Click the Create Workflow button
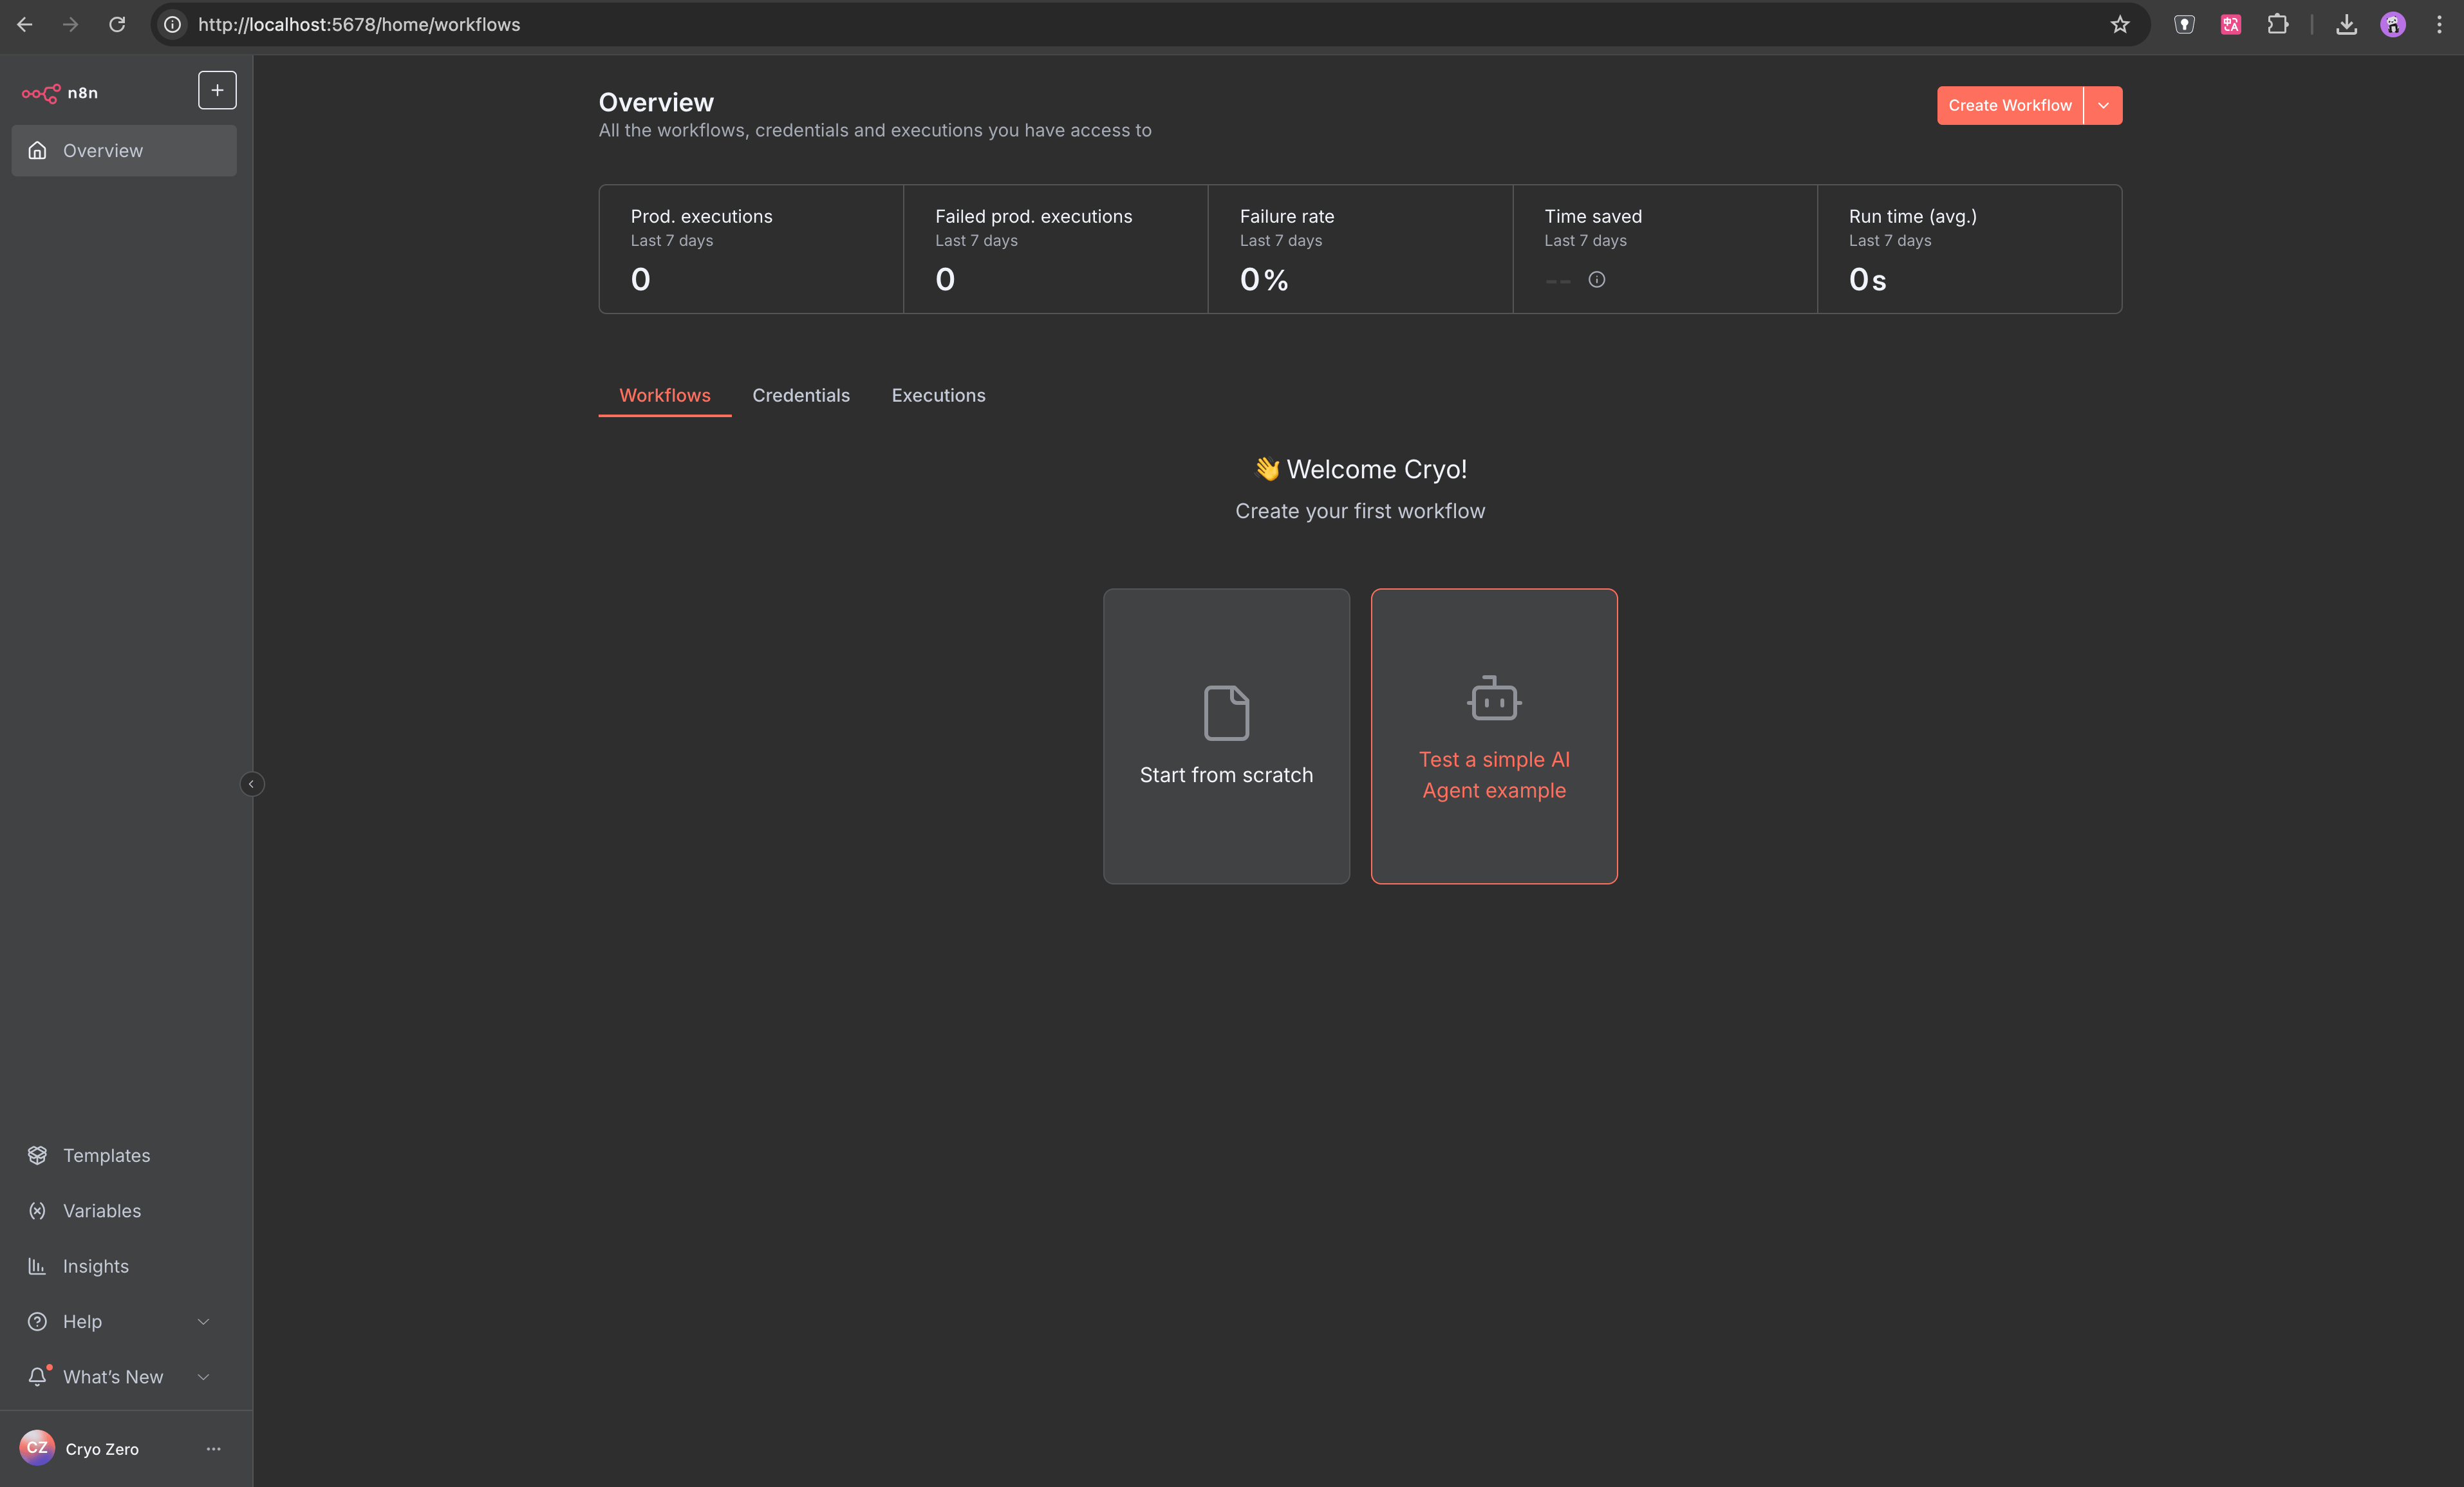Screen dimensions: 2464x1487 click(2009, 106)
